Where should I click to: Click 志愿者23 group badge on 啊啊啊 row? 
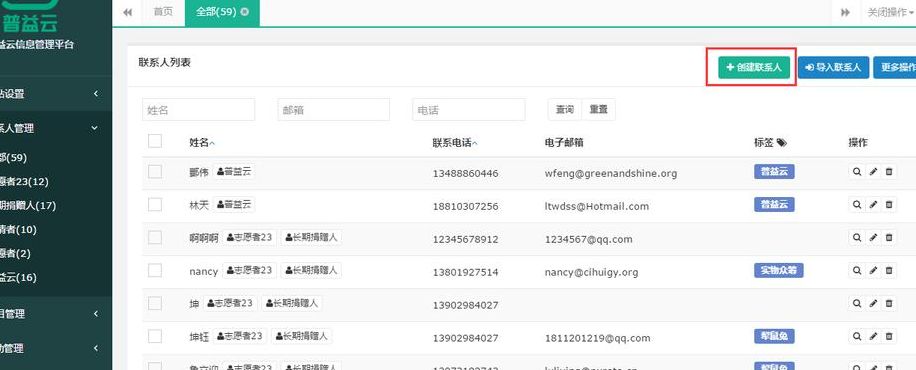249,237
